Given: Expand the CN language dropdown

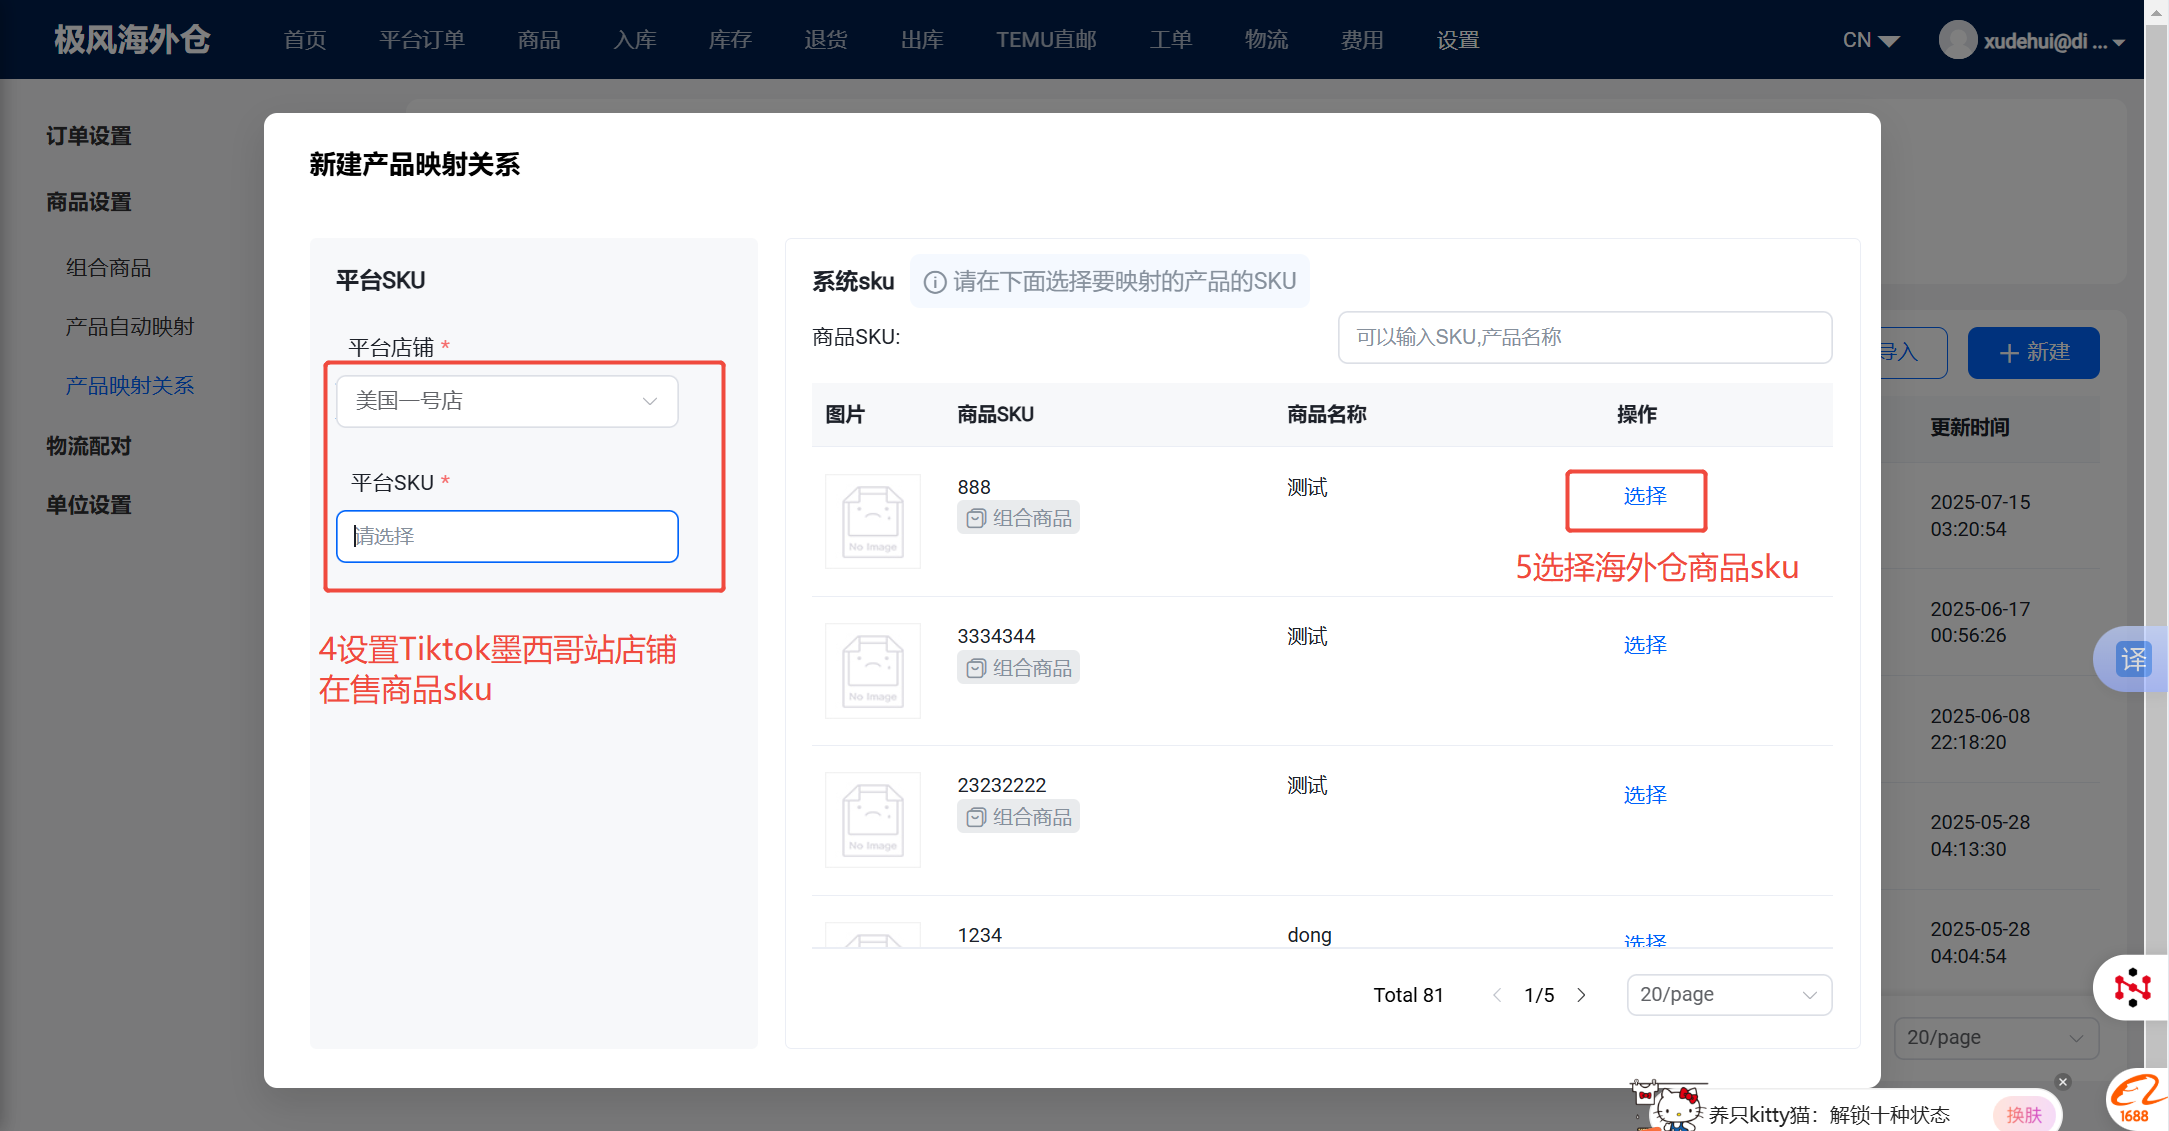Looking at the screenshot, I should click(1871, 40).
